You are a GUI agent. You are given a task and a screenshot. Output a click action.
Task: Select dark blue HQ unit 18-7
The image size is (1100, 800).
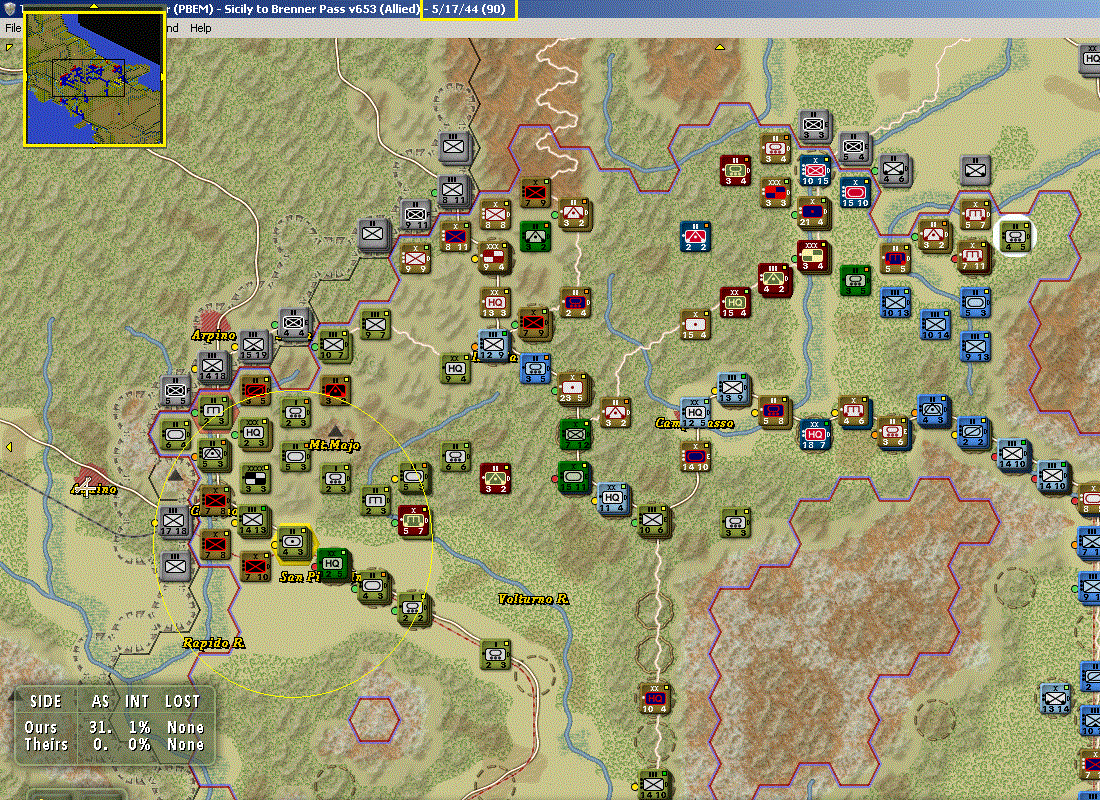tap(814, 435)
